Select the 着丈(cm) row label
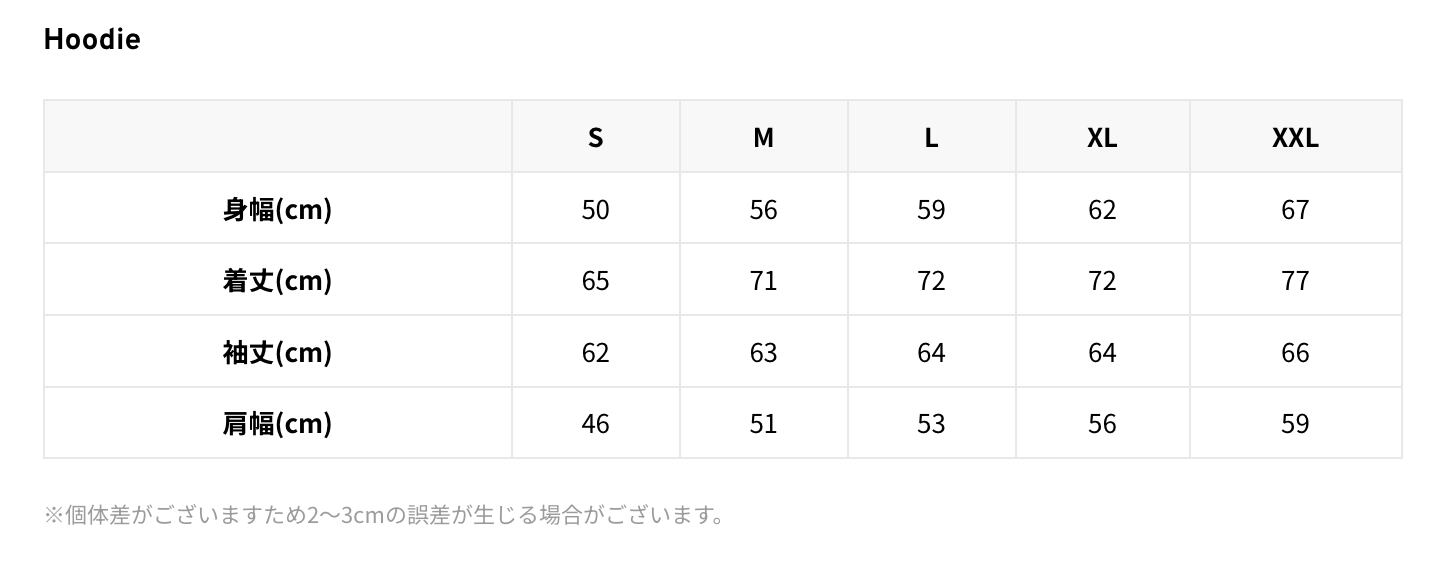The image size is (1448, 574). point(277,280)
